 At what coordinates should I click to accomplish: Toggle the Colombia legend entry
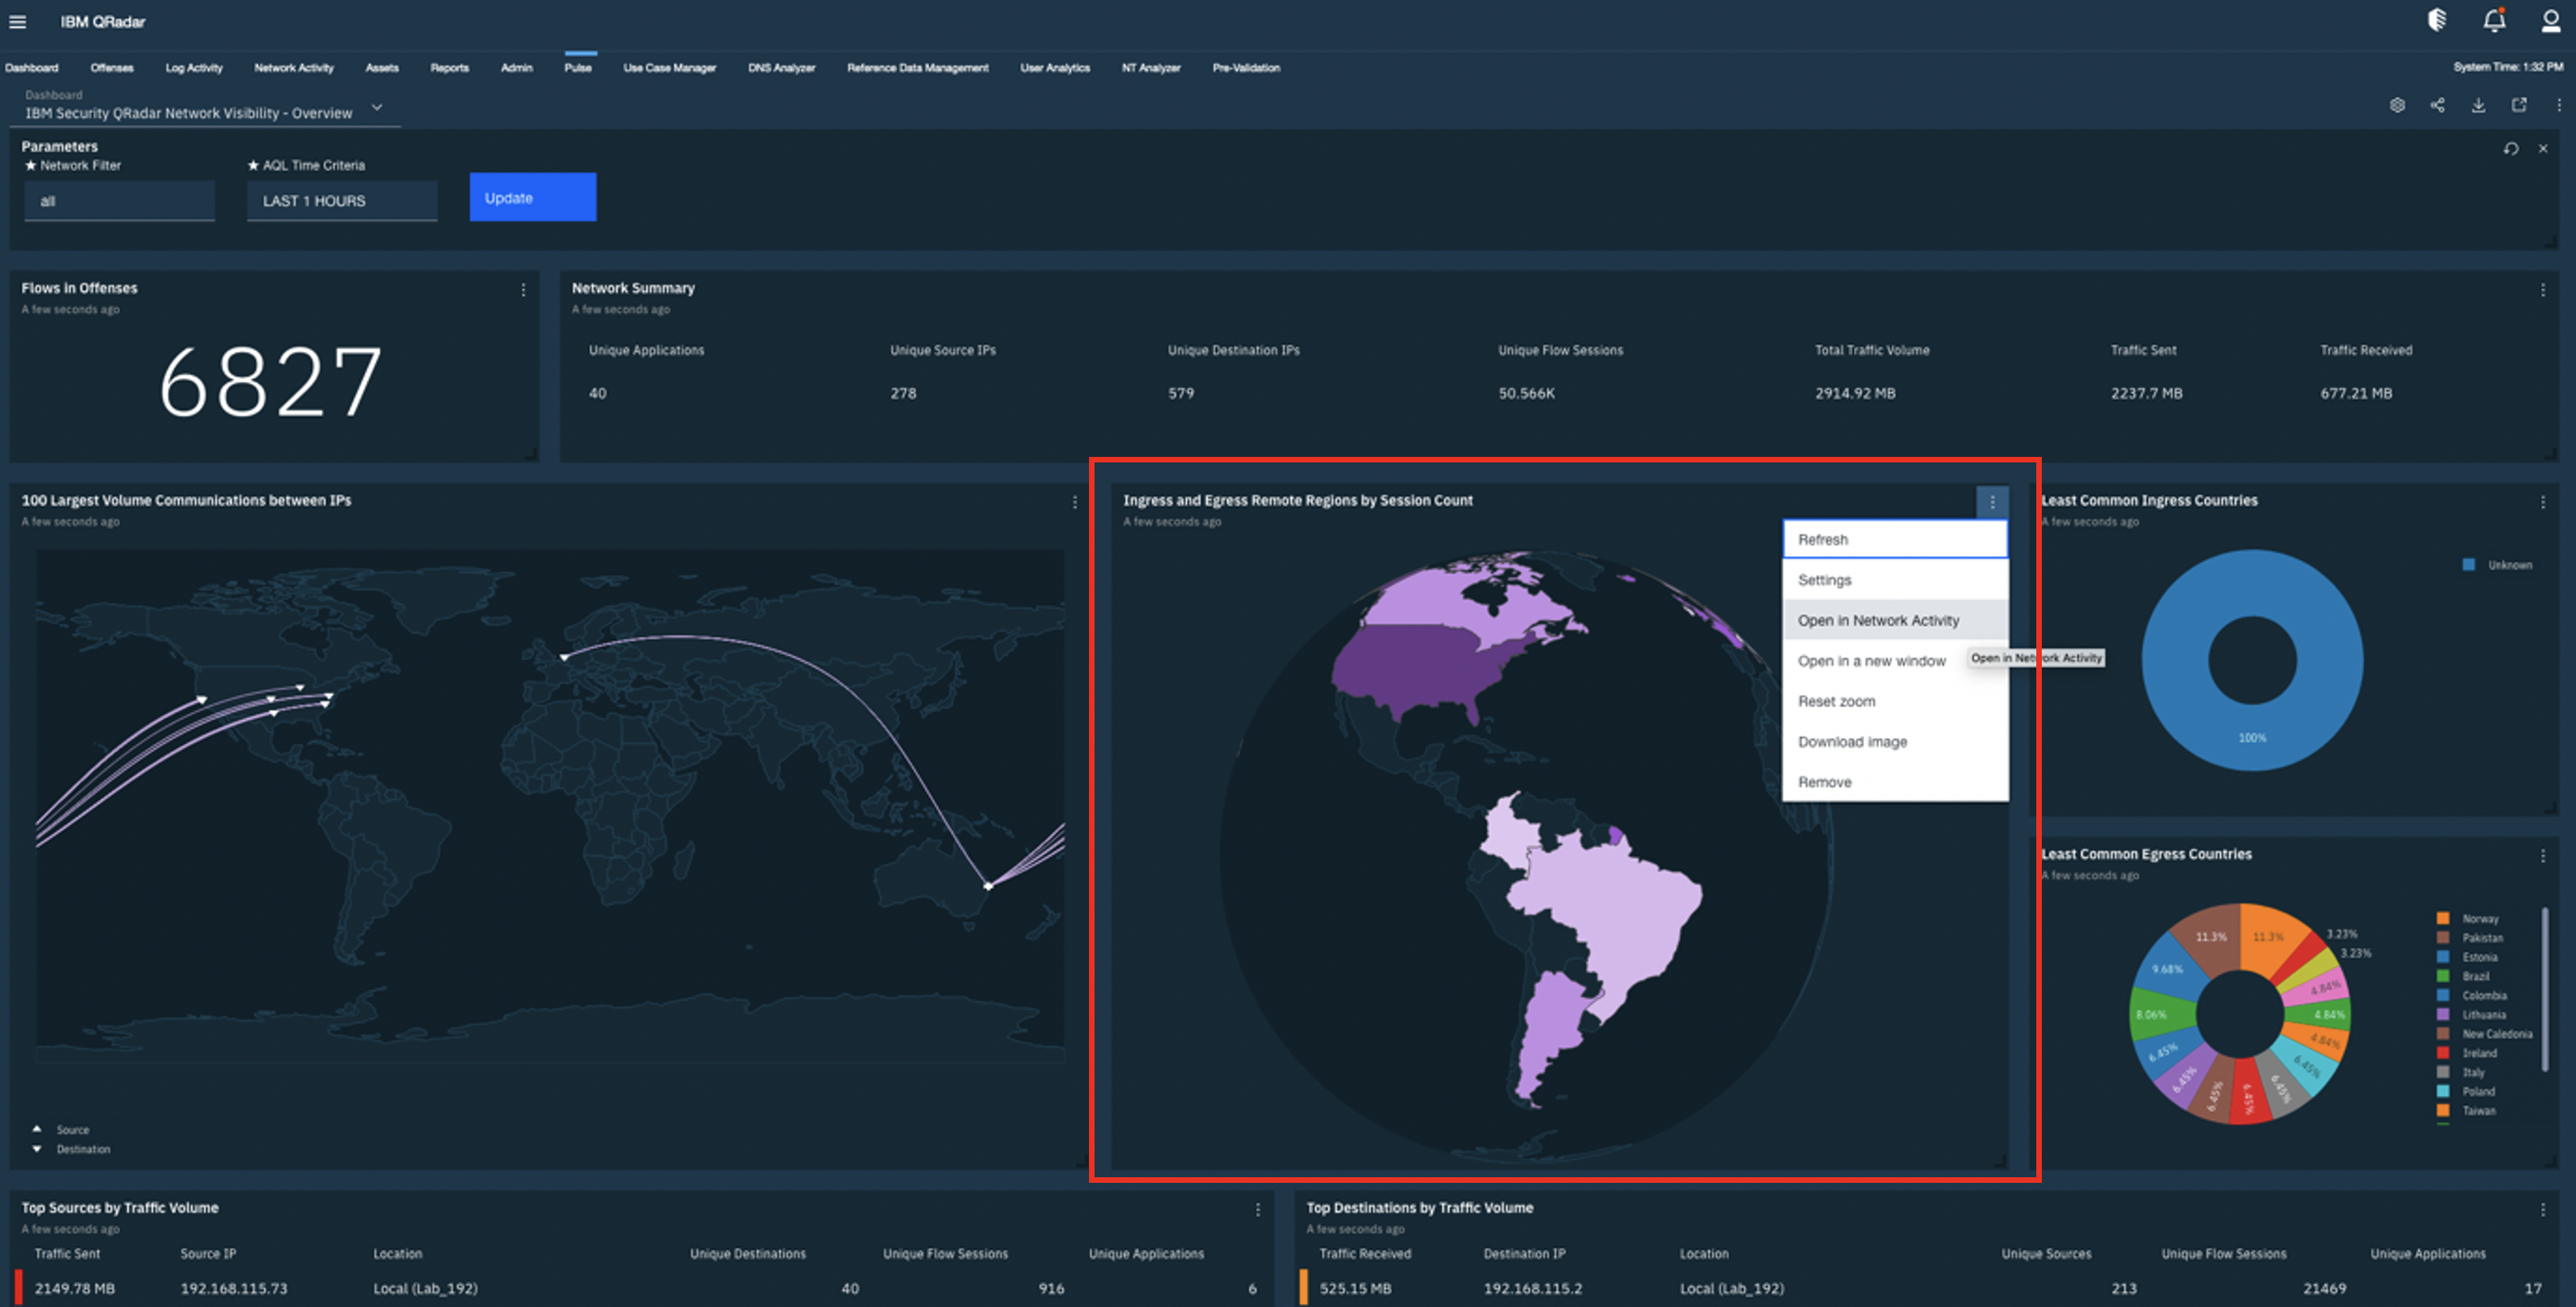tap(2473, 995)
